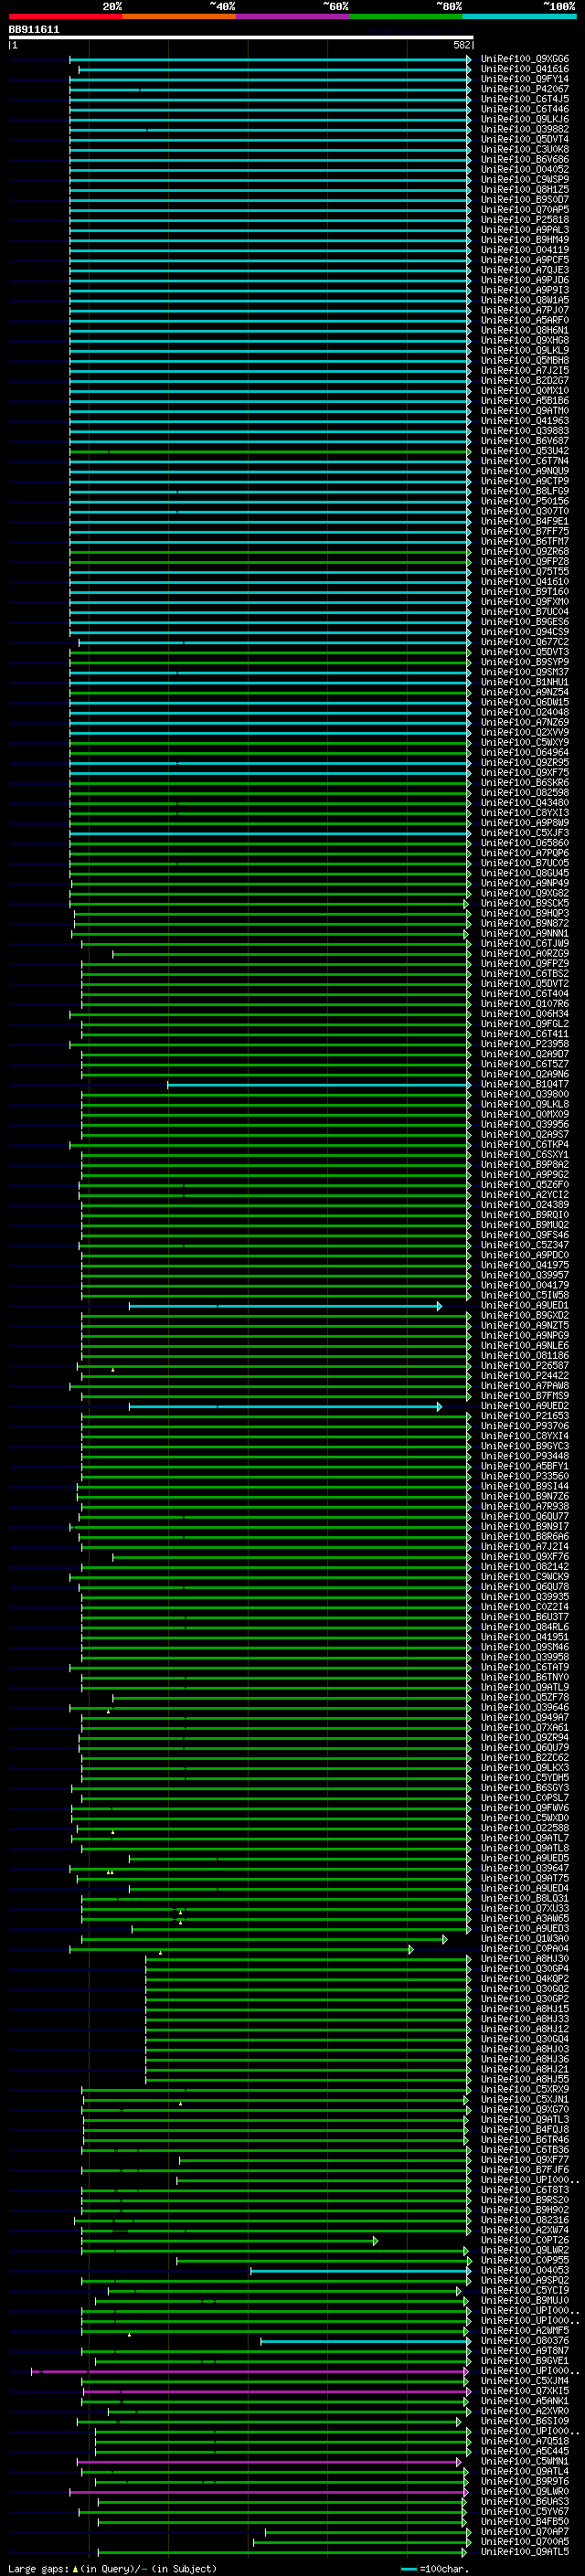Click the red ~20% identity legend segment
This screenshot has width=585, height=2576.
pos(65,16)
